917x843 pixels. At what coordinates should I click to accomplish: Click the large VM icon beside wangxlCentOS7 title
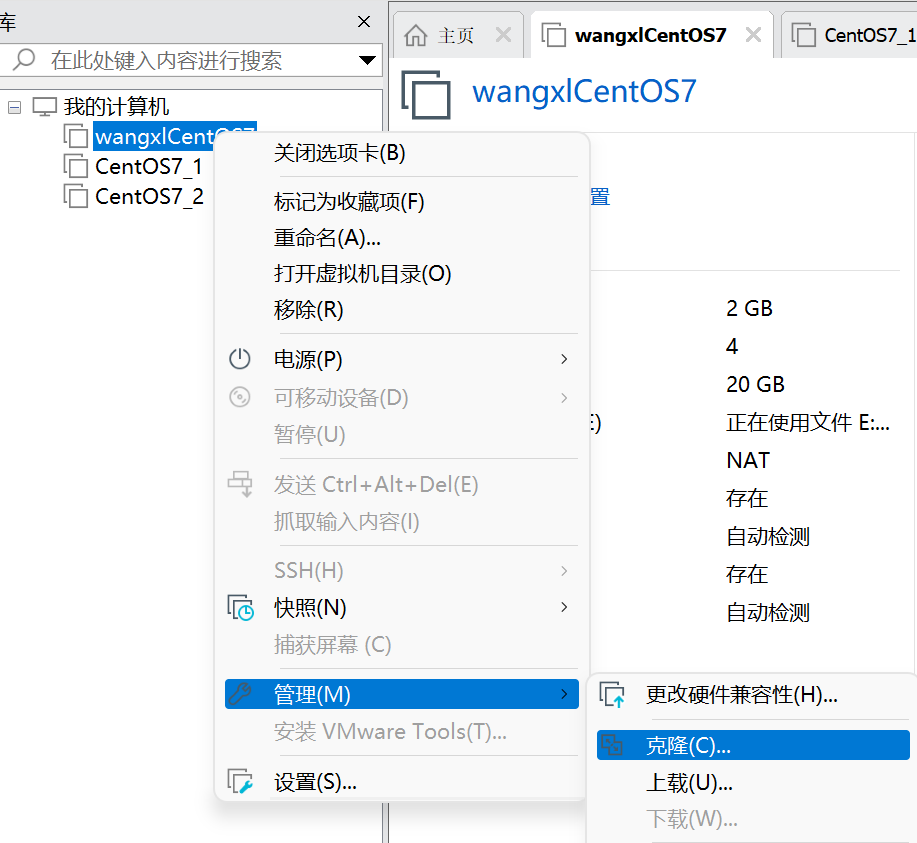pyautogui.click(x=426, y=94)
